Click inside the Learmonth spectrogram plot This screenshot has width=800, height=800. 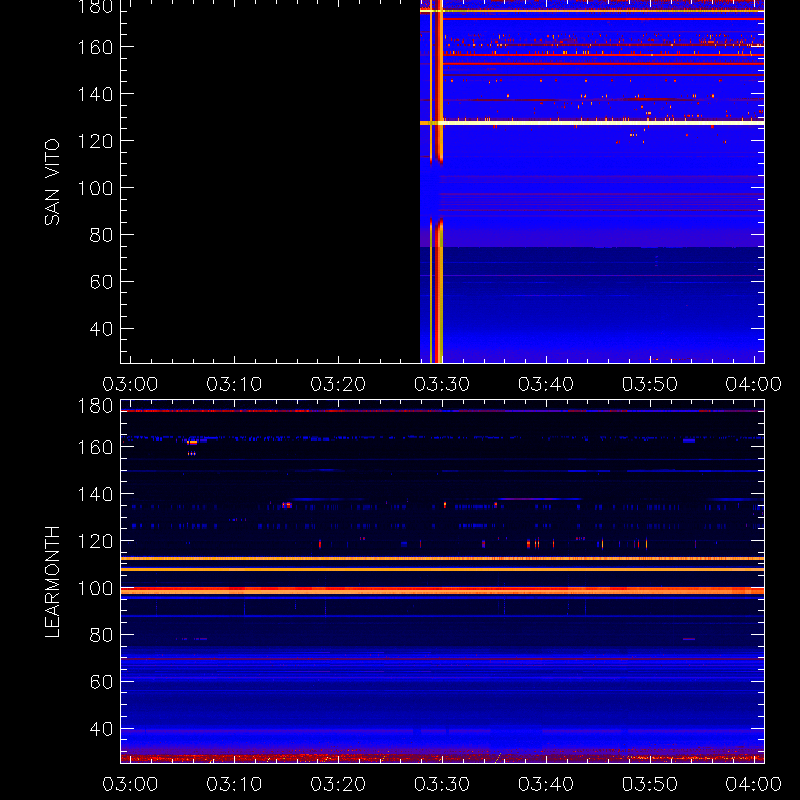pos(442,582)
